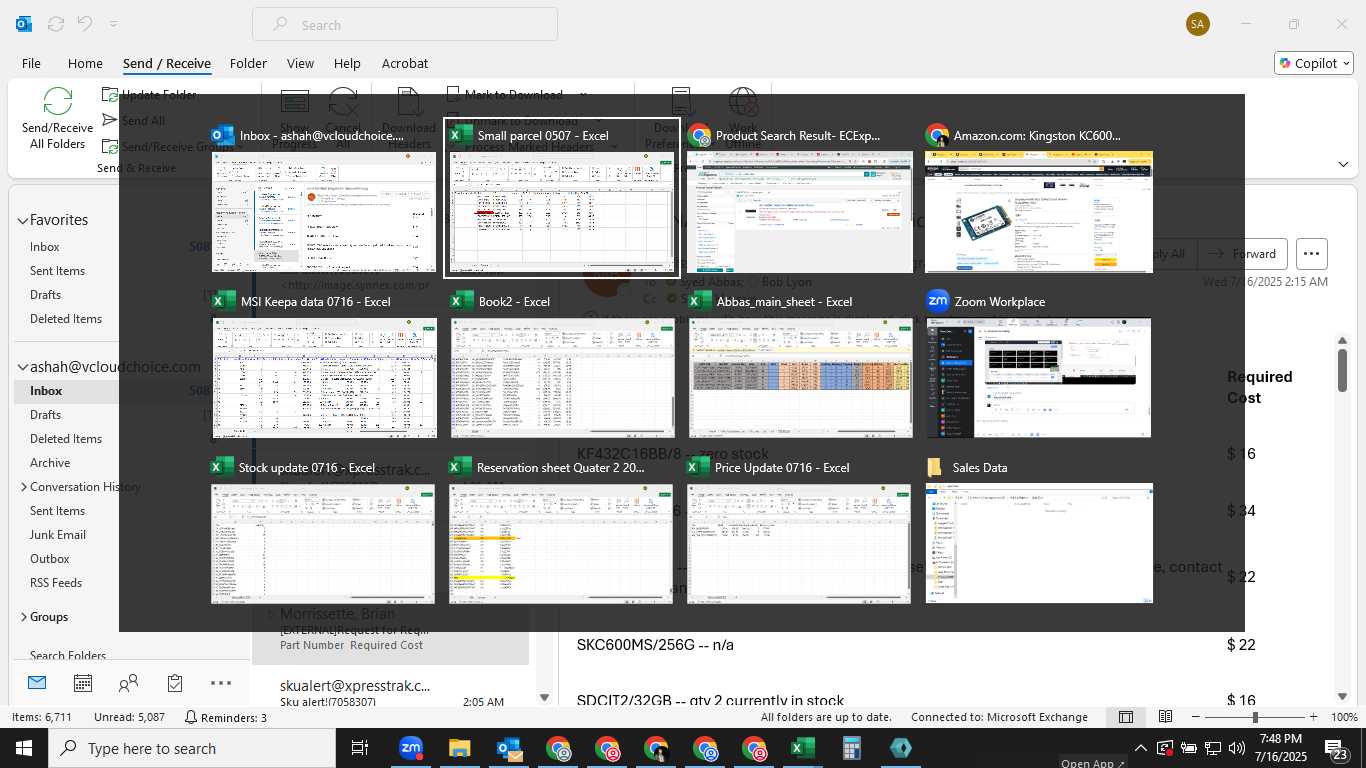Switch to Small parcel 0507 Excel window
This screenshot has width=1366, height=768.
(x=562, y=198)
